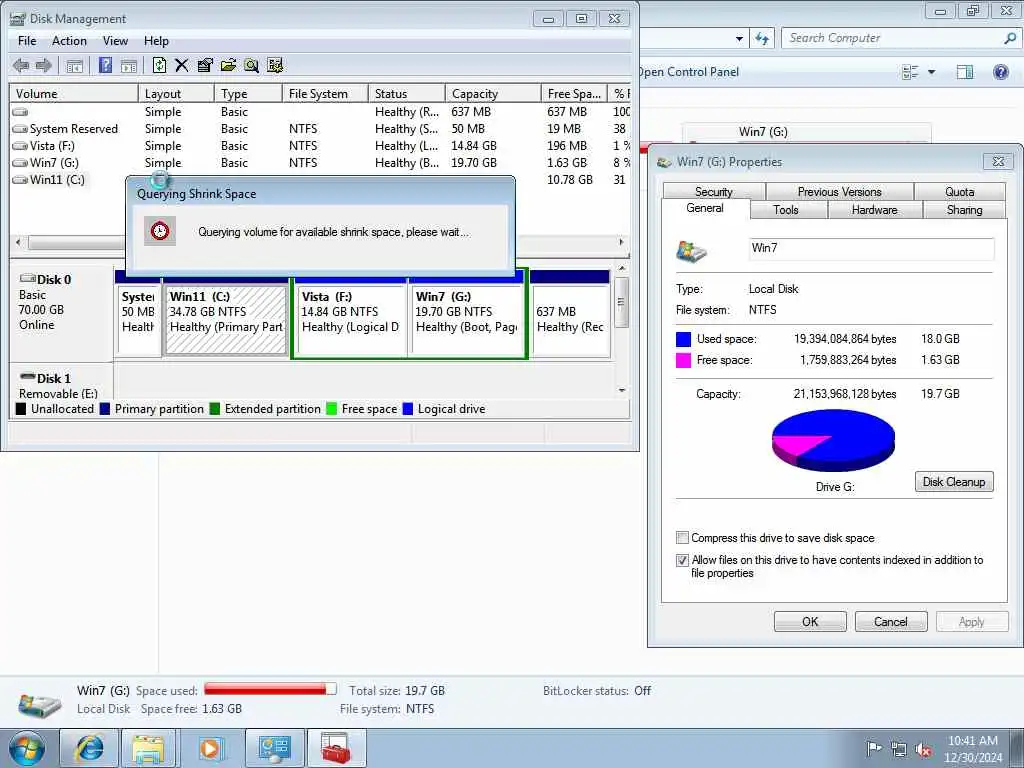
Task: Open the View menu
Action: (115, 40)
